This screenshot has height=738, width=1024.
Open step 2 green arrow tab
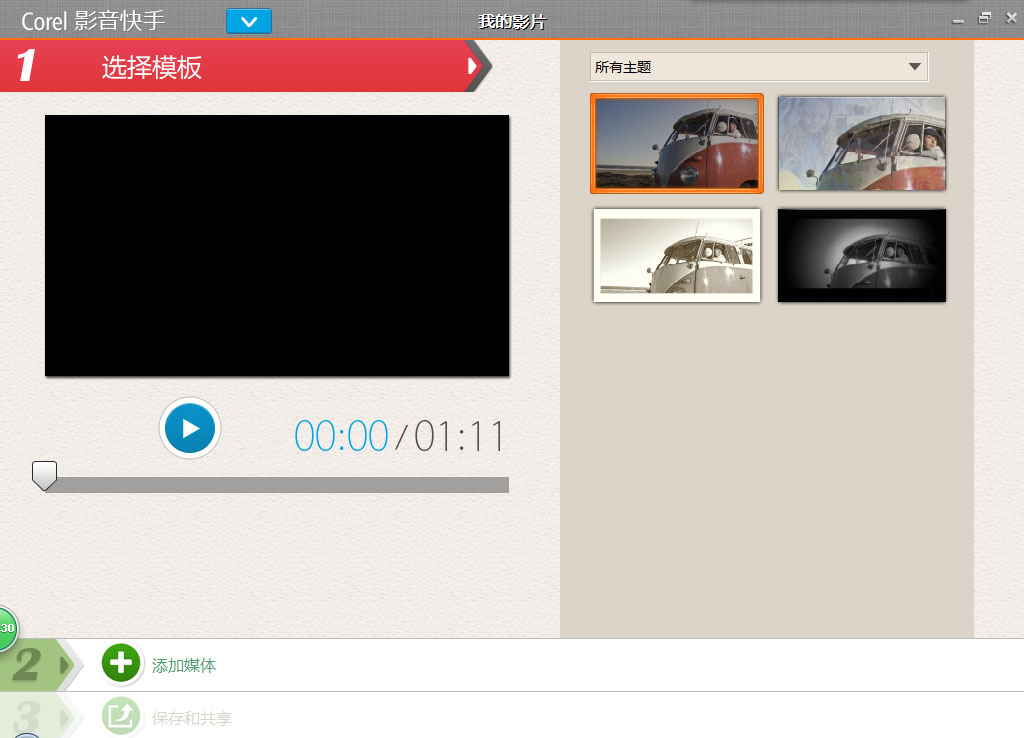(40, 665)
